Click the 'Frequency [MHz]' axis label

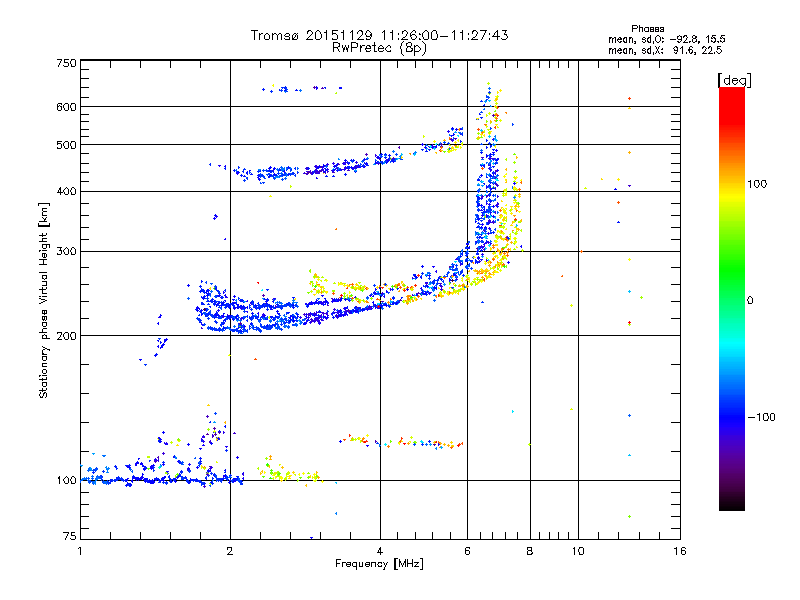[x=379, y=564]
